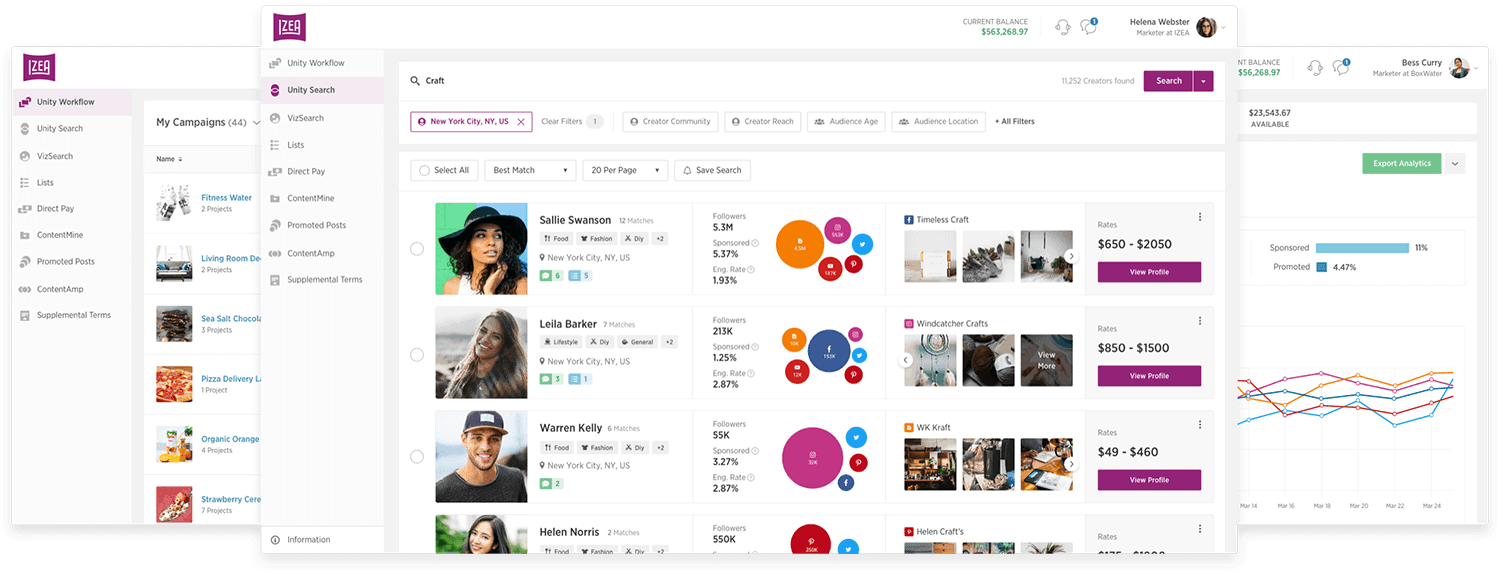The height and width of the screenshot is (574, 1500).
Task: Click the orange bubble in Sallie Swanson's row
Action: pos(800,245)
